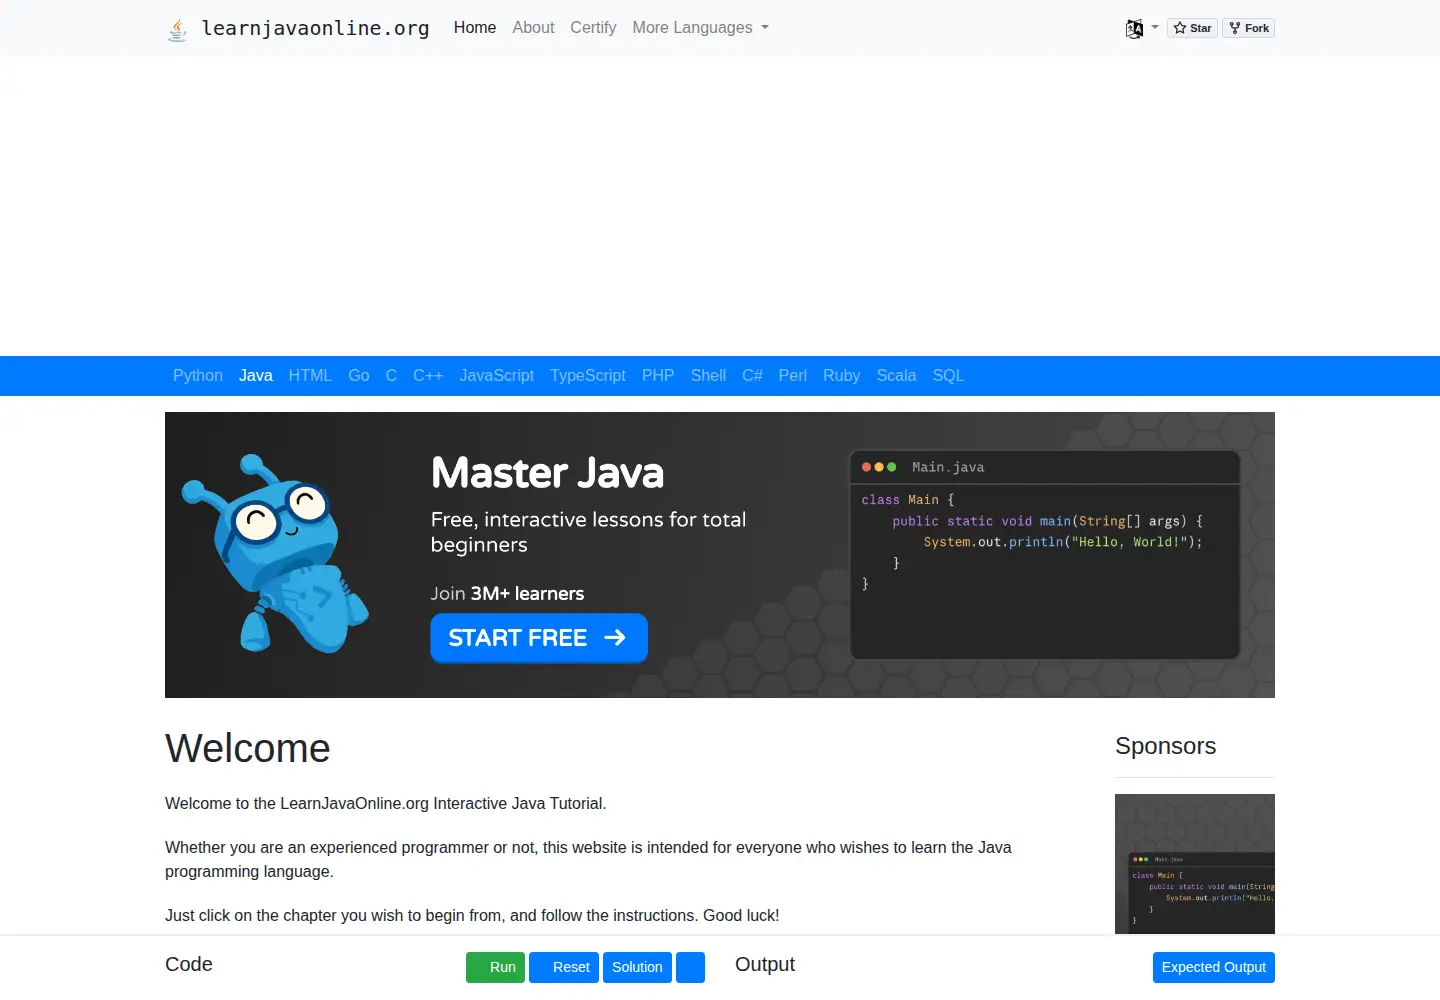Fork the repository on GitHub

pyautogui.click(x=1249, y=28)
